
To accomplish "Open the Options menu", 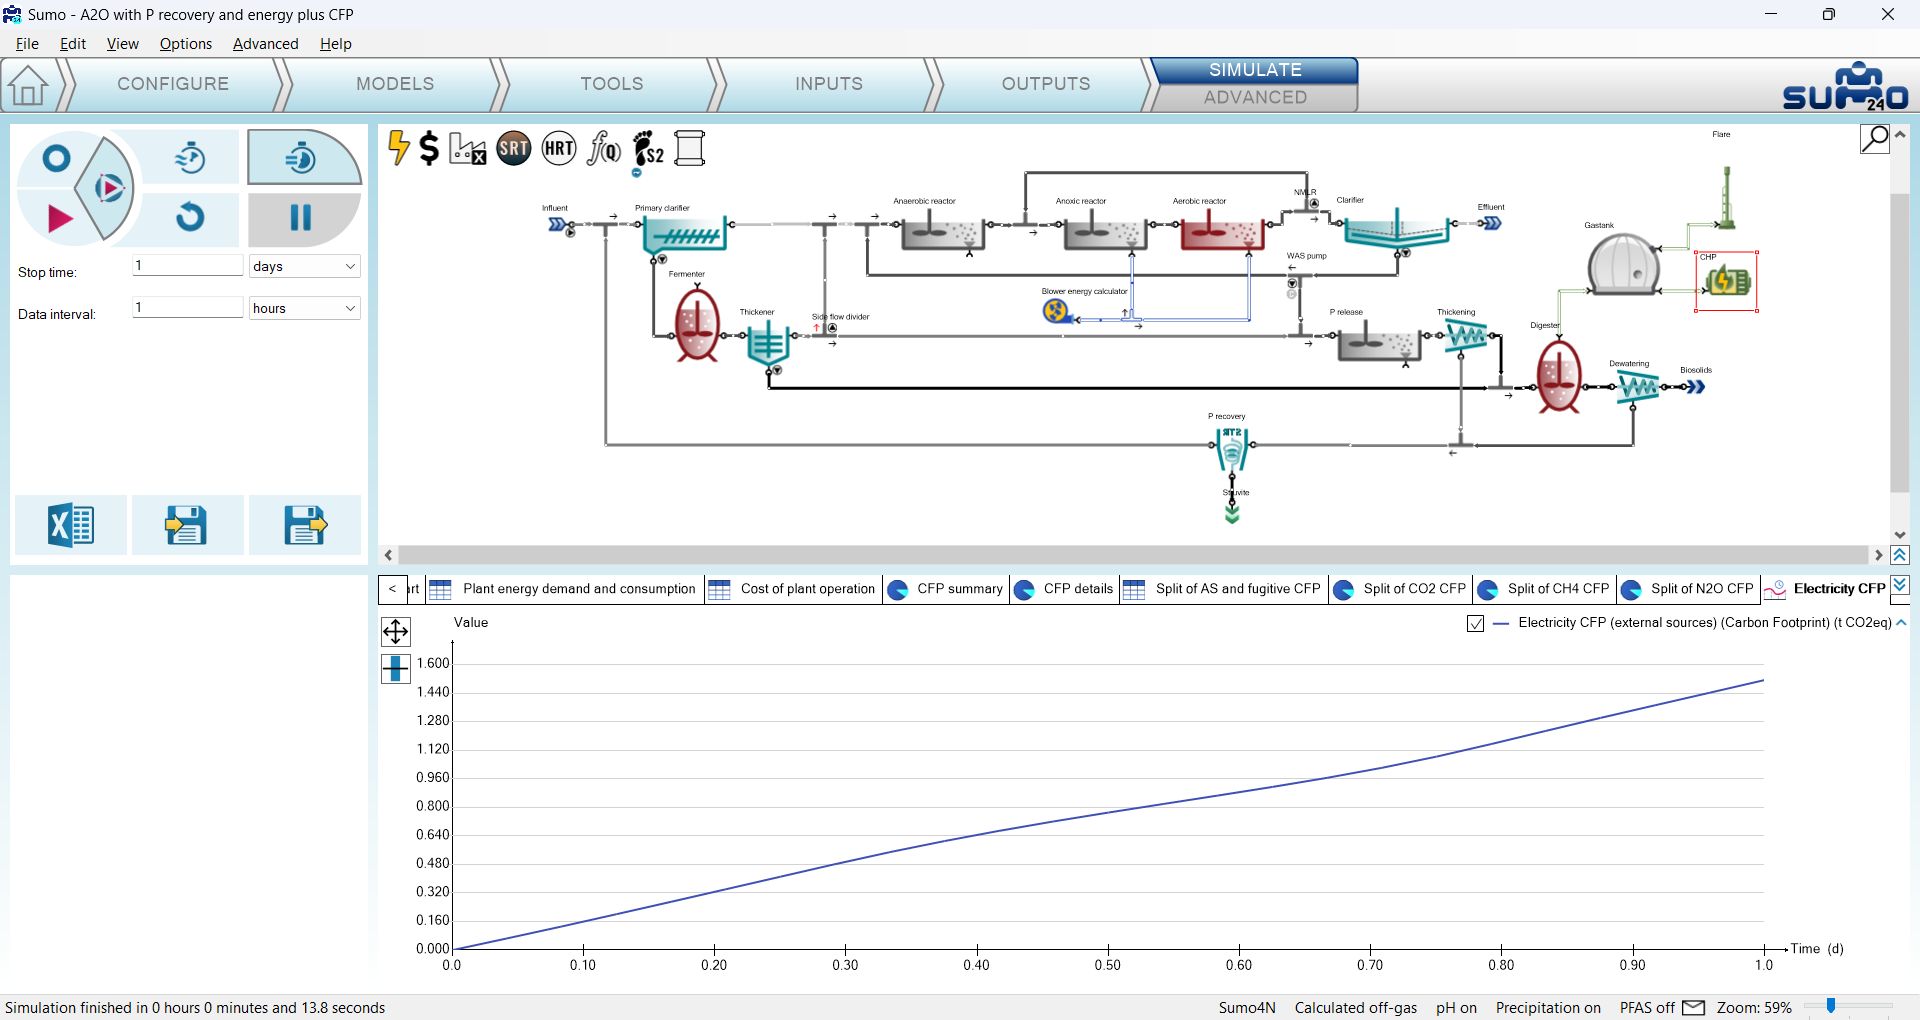I will 186,44.
